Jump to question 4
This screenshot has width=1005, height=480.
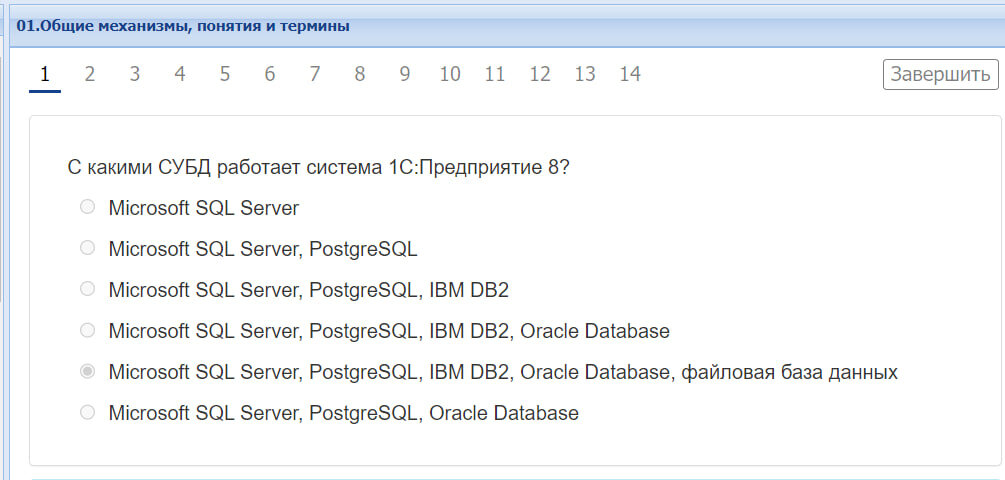click(180, 75)
